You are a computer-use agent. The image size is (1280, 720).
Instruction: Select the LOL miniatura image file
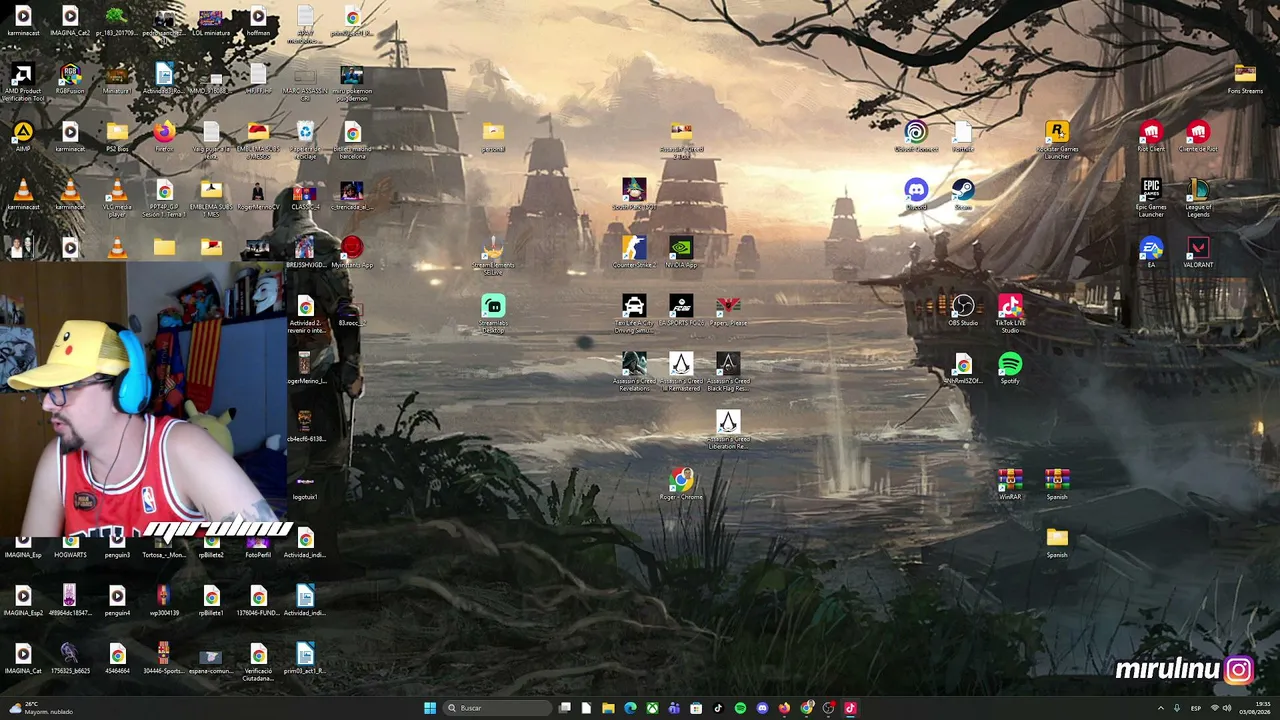pyautogui.click(x=211, y=21)
